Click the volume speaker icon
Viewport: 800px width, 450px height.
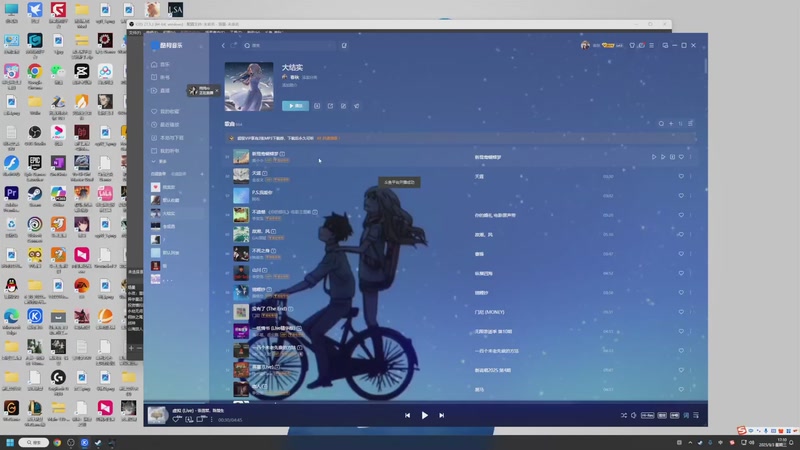click(634, 415)
